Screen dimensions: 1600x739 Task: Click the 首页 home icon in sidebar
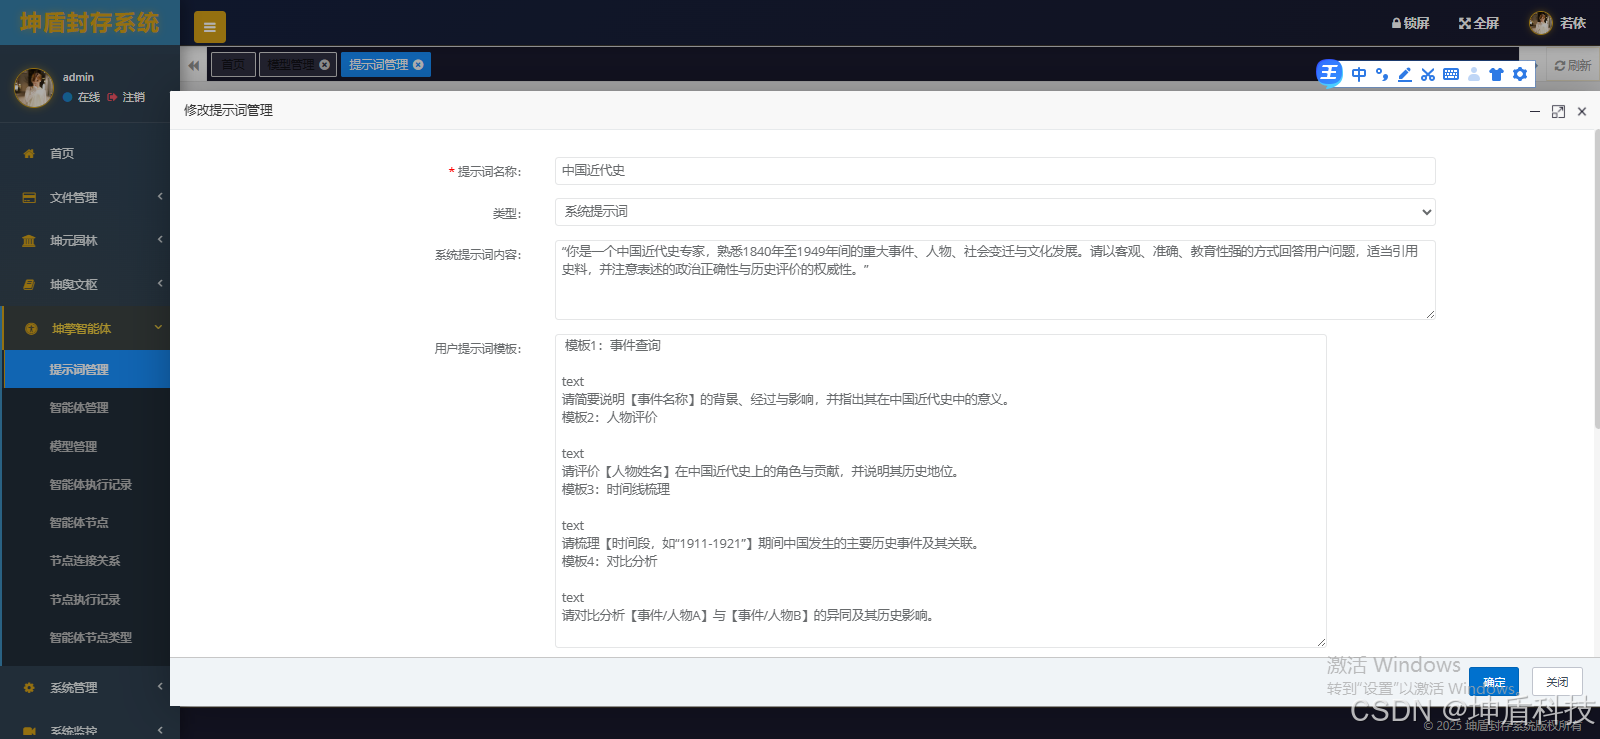point(29,153)
